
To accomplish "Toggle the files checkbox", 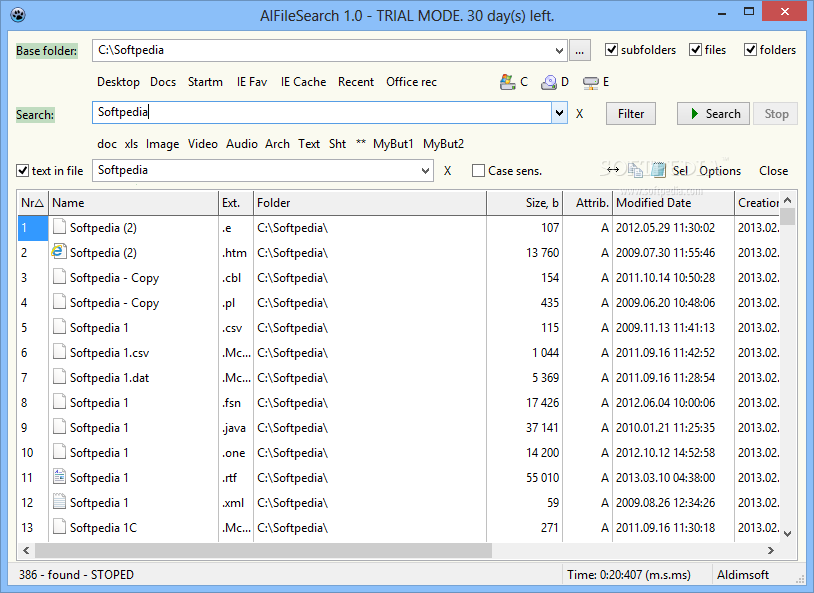I will (695, 50).
